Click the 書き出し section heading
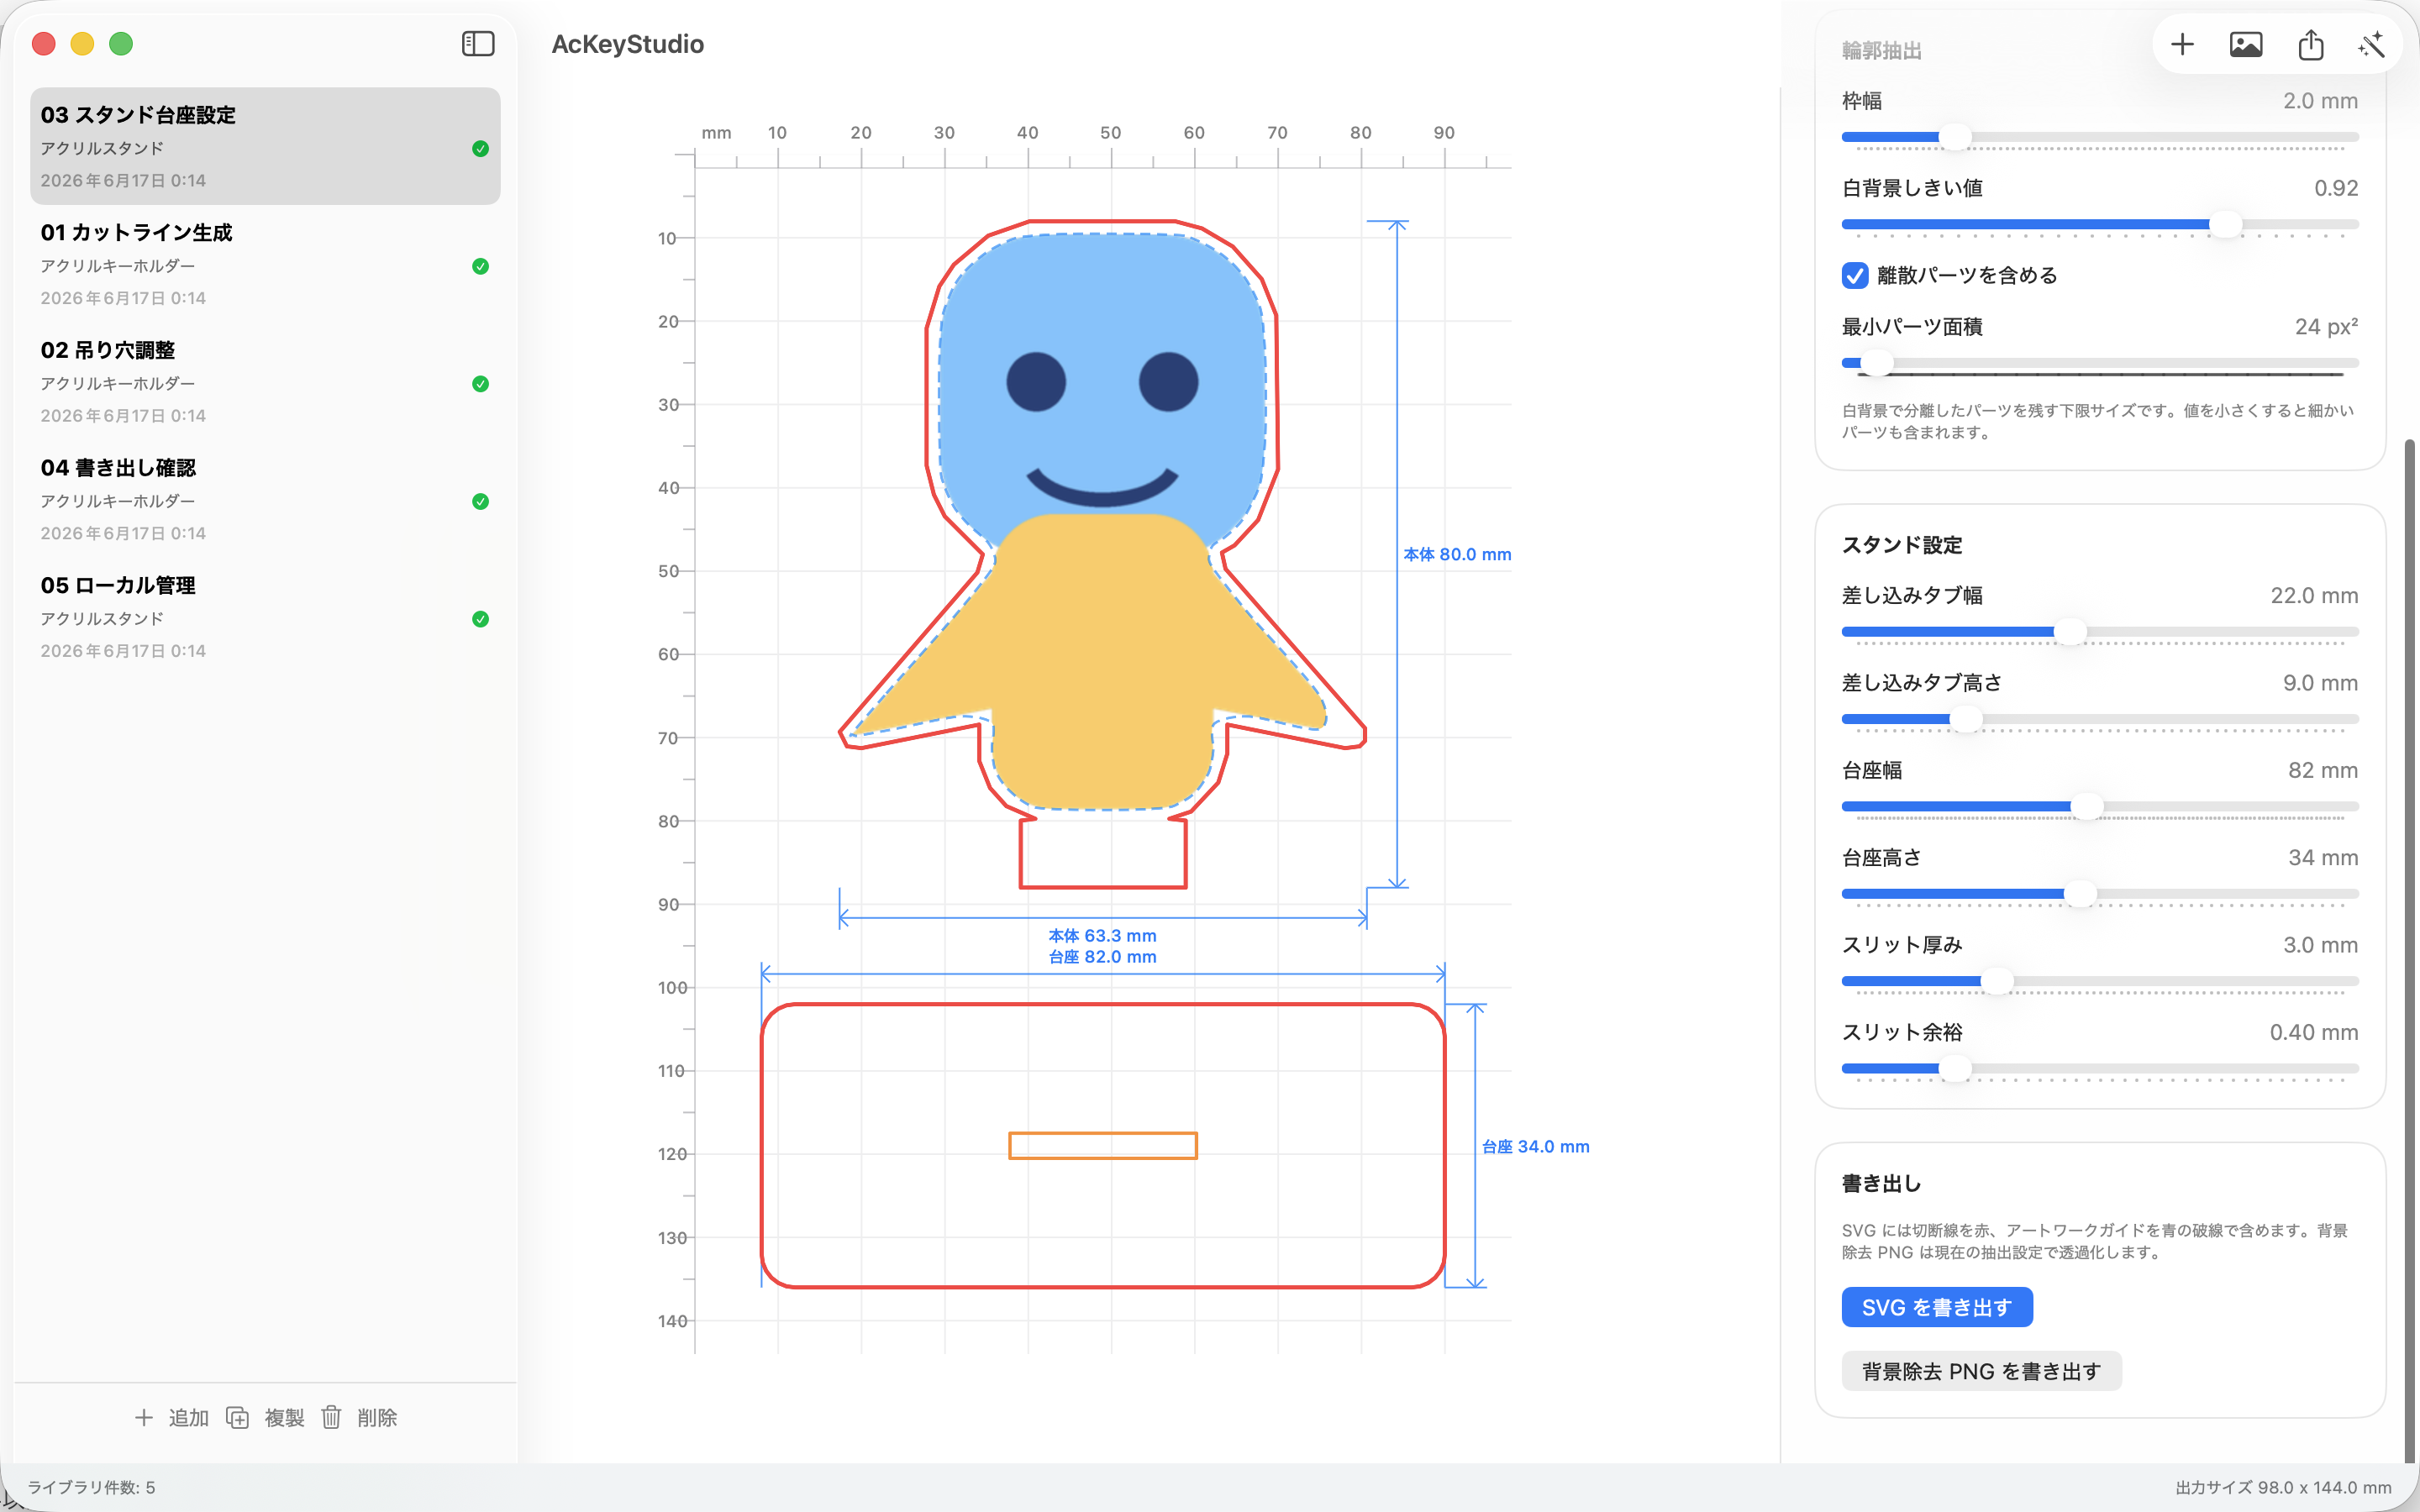The height and width of the screenshot is (1512, 2420). click(1882, 1184)
